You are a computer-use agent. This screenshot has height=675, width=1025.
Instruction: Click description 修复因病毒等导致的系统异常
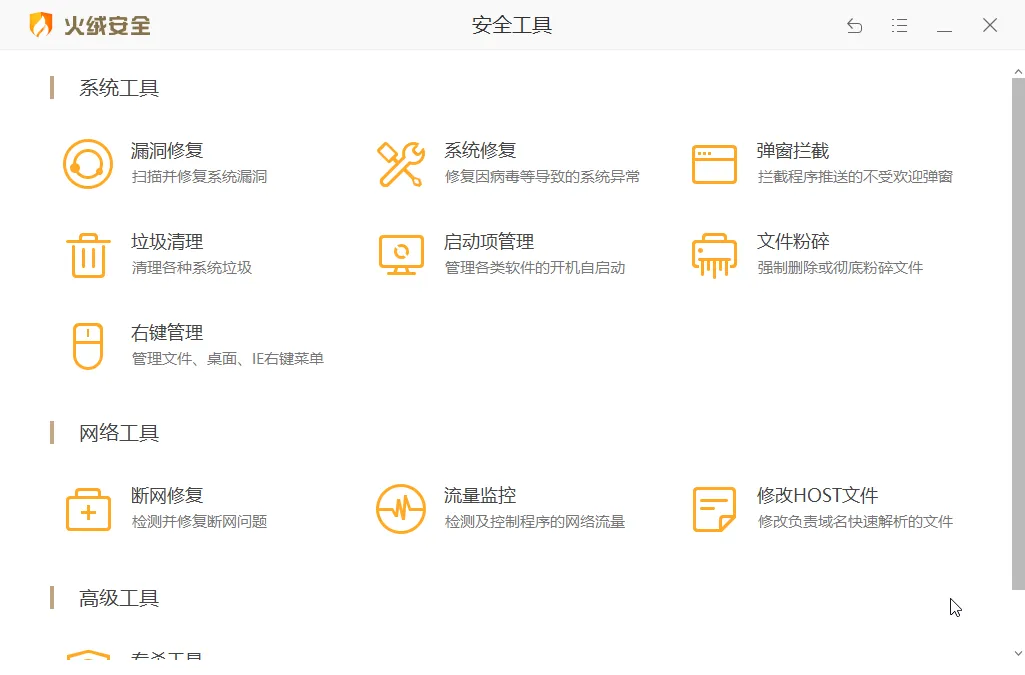coord(542,177)
